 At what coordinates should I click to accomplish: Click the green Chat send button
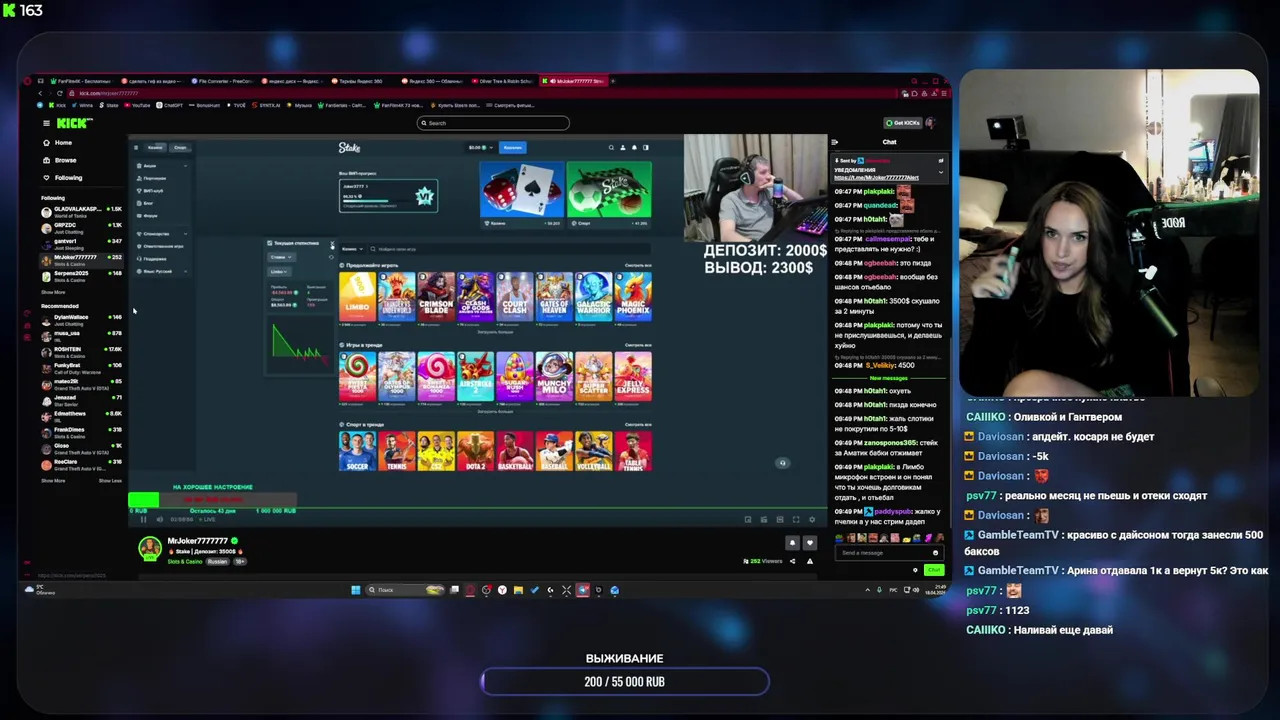point(934,570)
